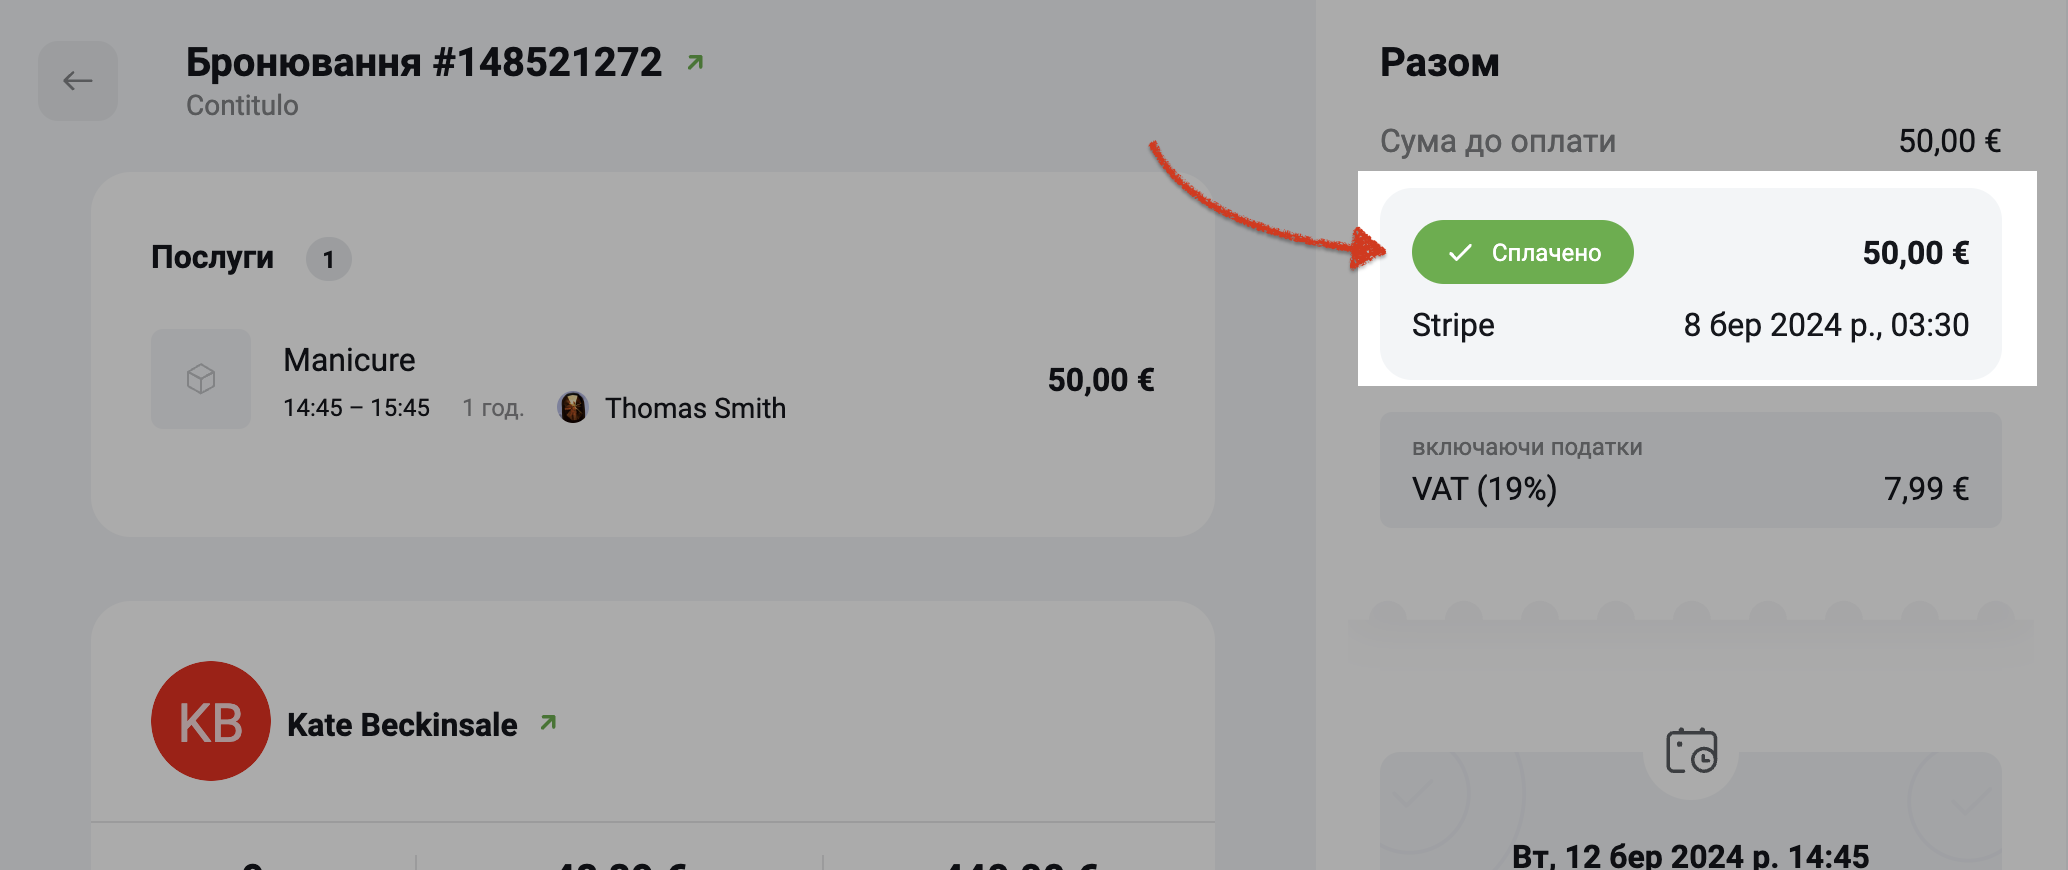Screen dimensions: 2068x870
Task: Click the Contitulo business name
Action: 242,105
